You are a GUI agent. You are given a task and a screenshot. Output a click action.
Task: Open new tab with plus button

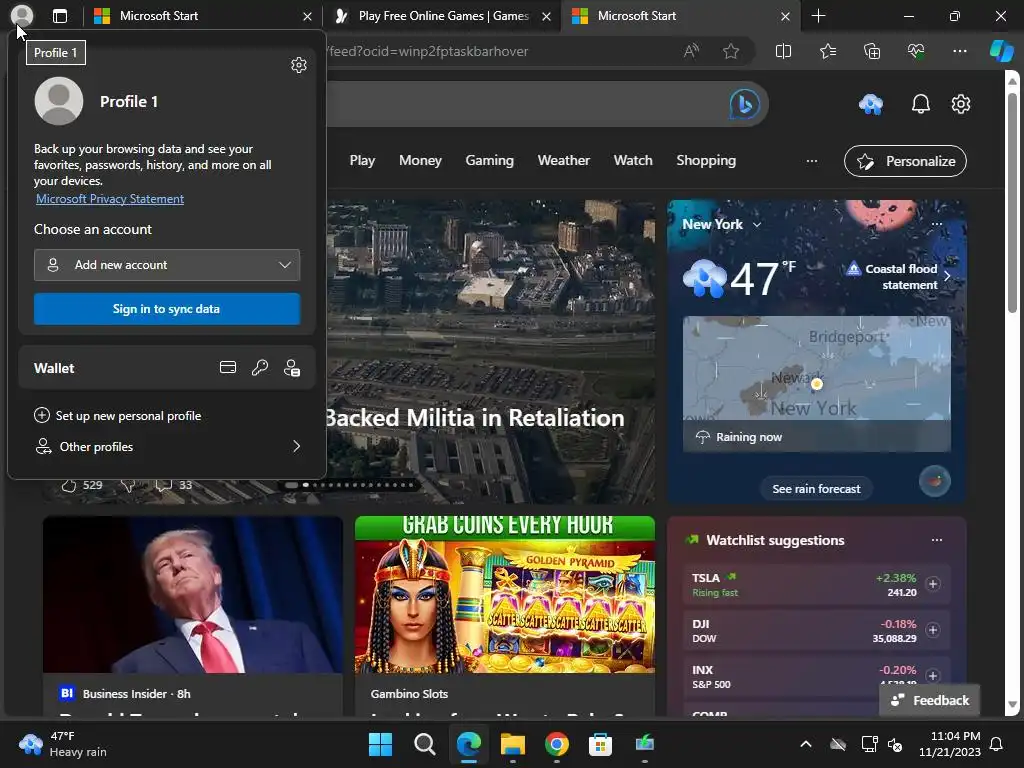coord(818,16)
